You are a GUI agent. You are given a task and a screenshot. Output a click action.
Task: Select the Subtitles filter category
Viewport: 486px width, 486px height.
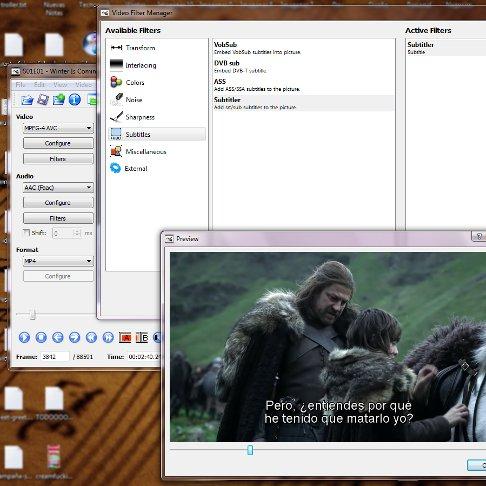pos(157,134)
